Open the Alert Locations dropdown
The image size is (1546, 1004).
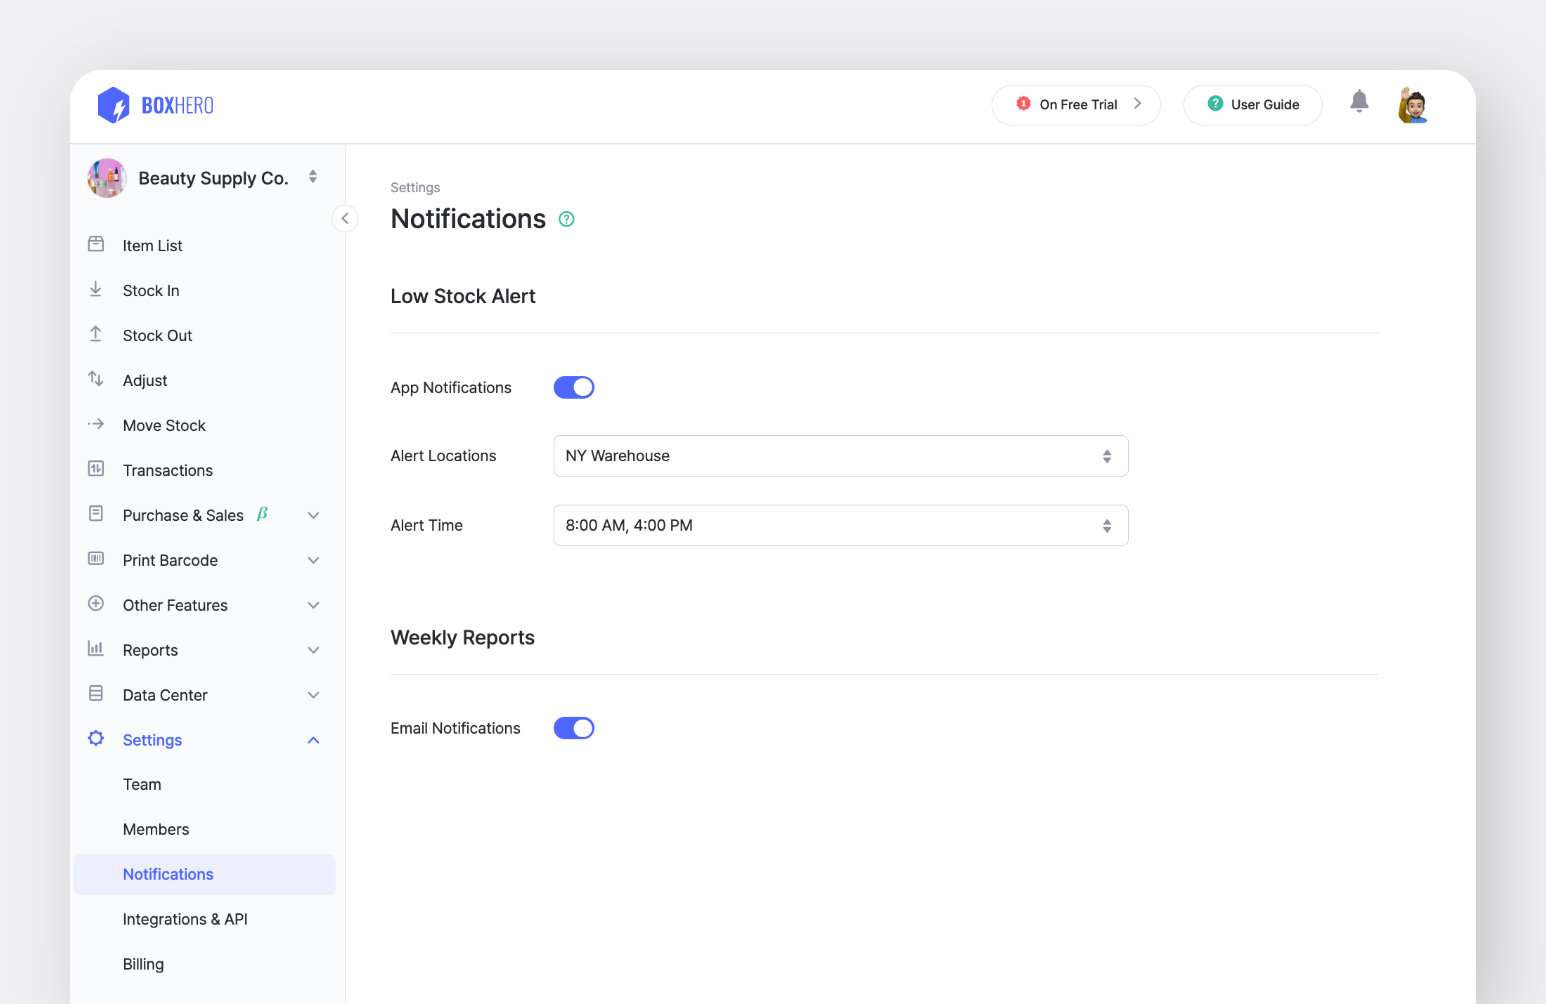(x=840, y=456)
